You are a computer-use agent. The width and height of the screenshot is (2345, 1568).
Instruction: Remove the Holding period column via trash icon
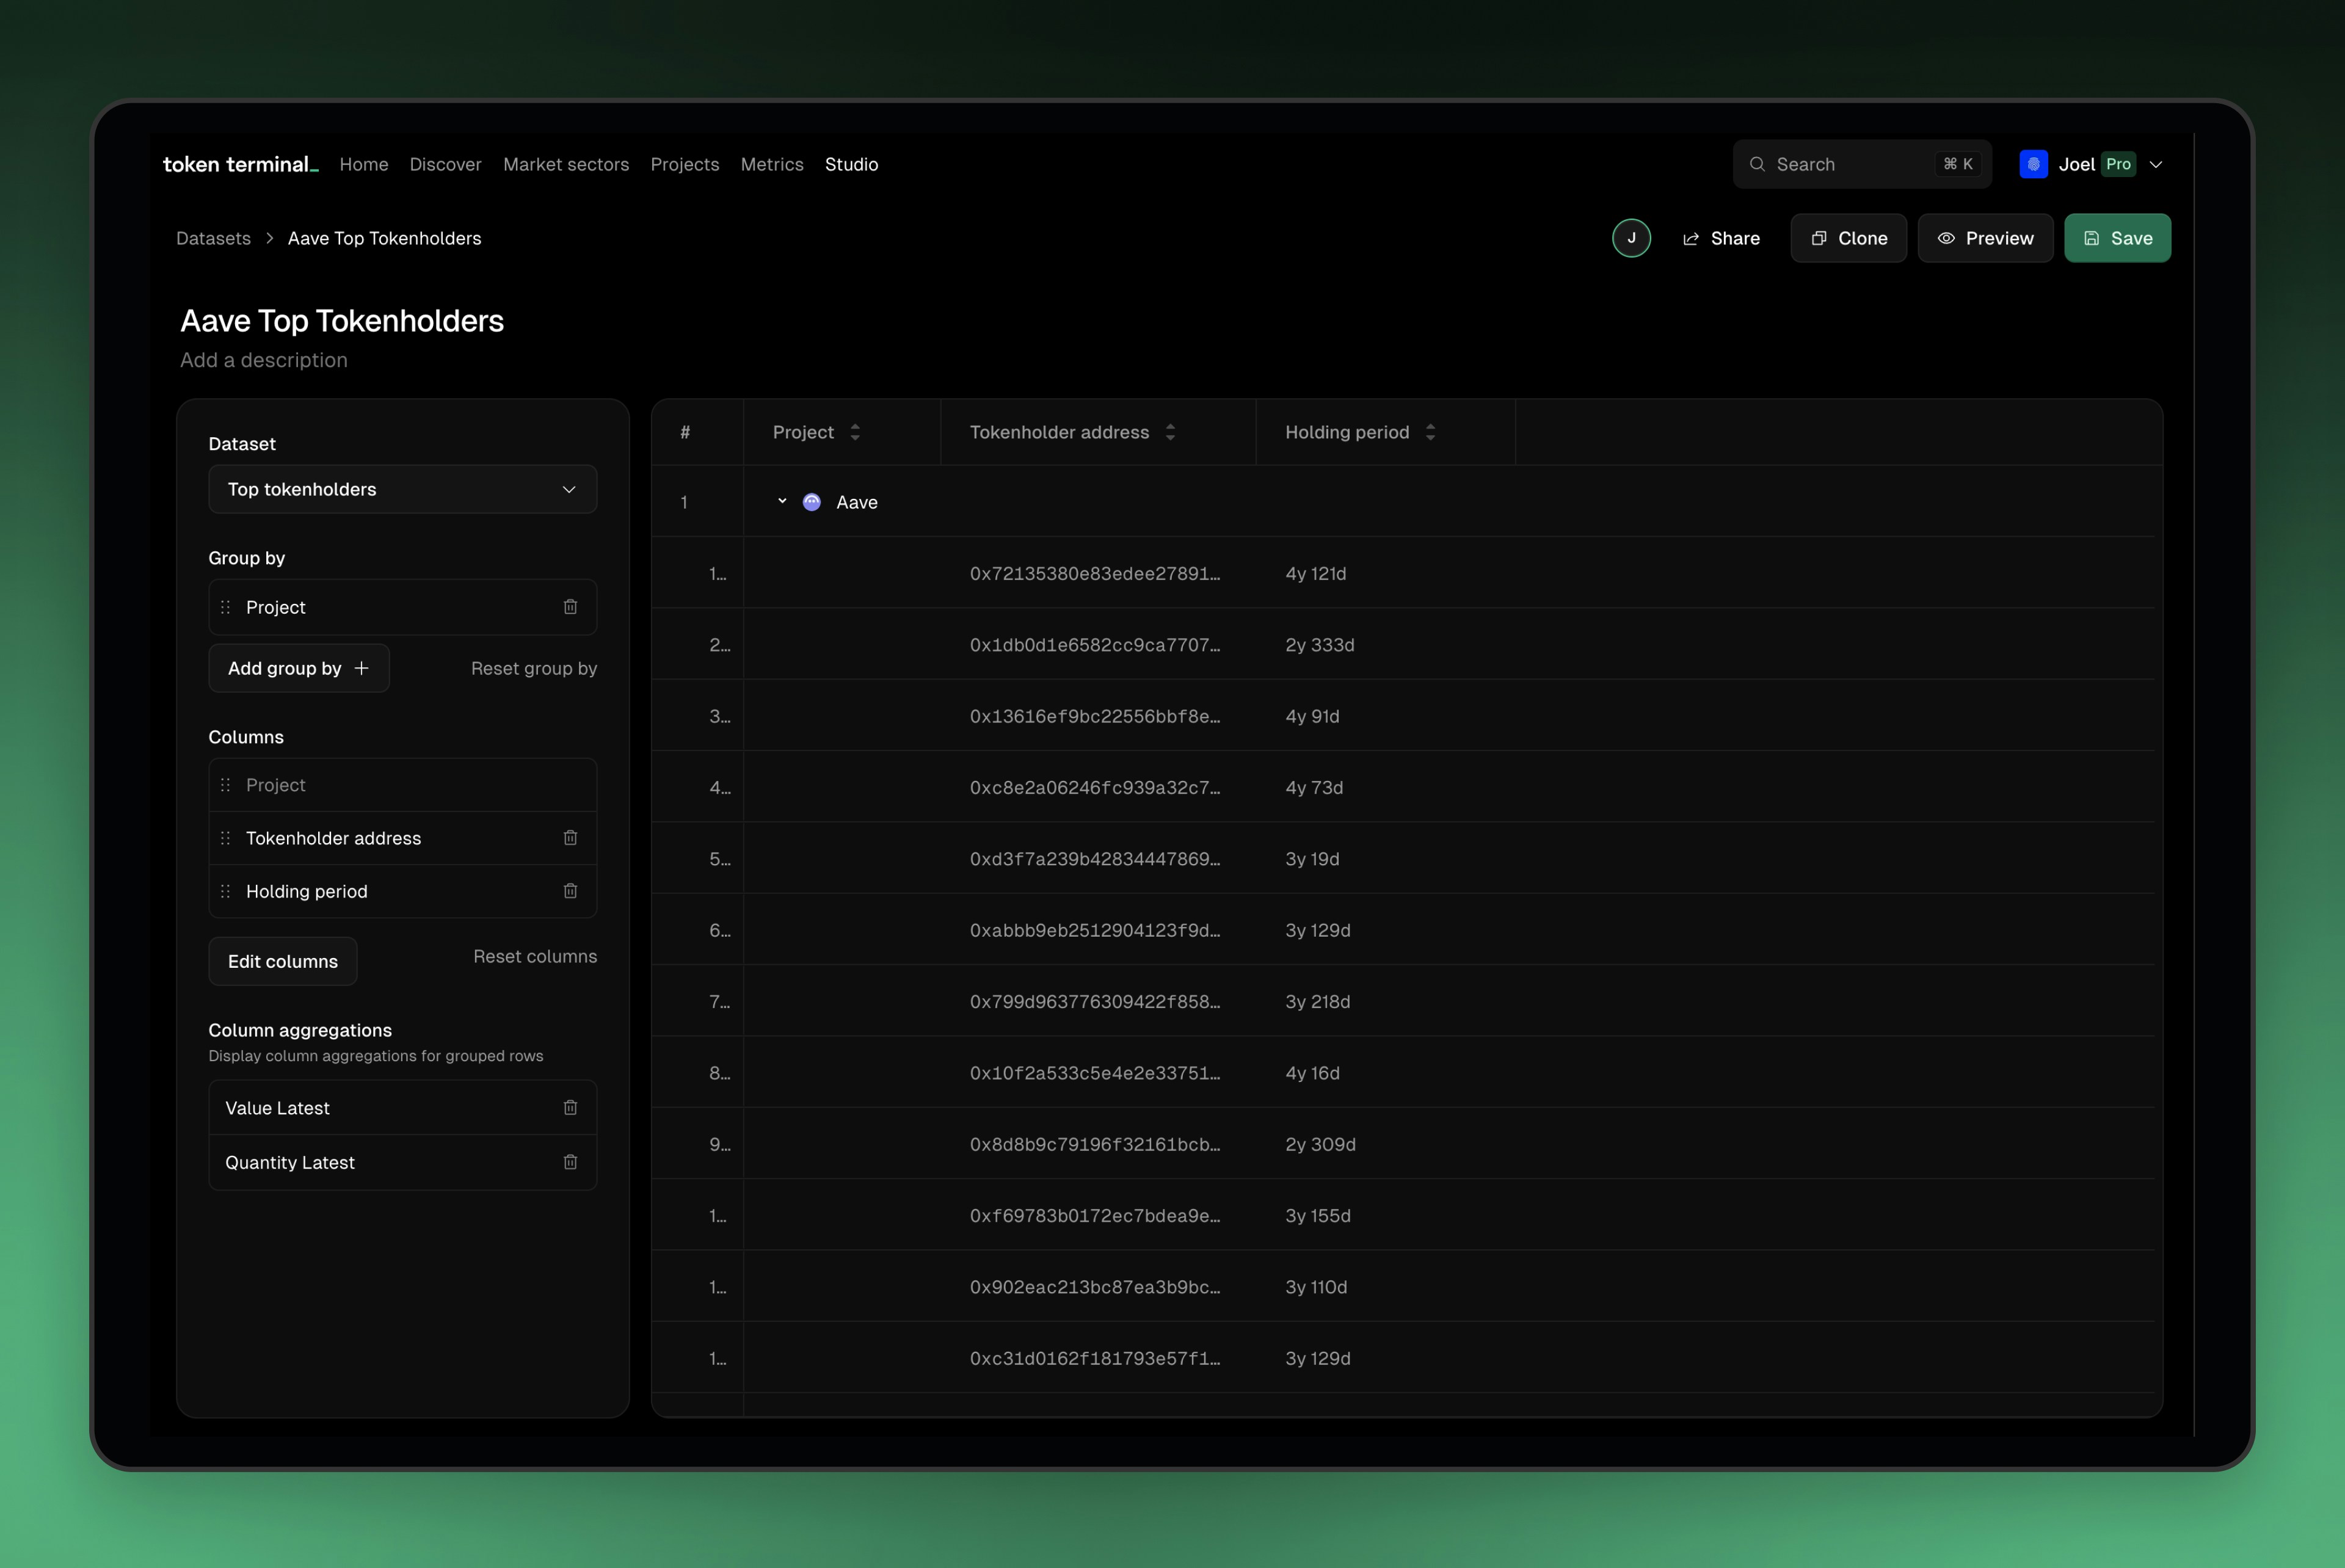(570, 891)
